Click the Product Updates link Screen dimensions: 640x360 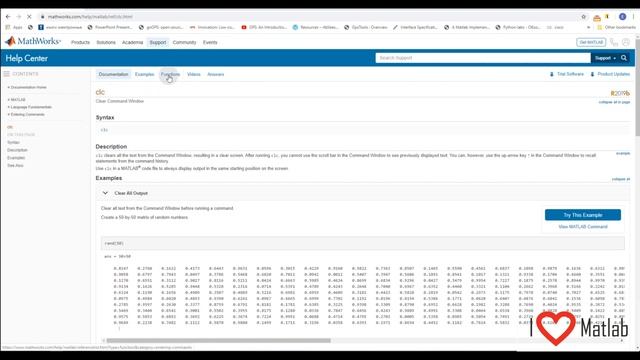[x=610, y=74]
